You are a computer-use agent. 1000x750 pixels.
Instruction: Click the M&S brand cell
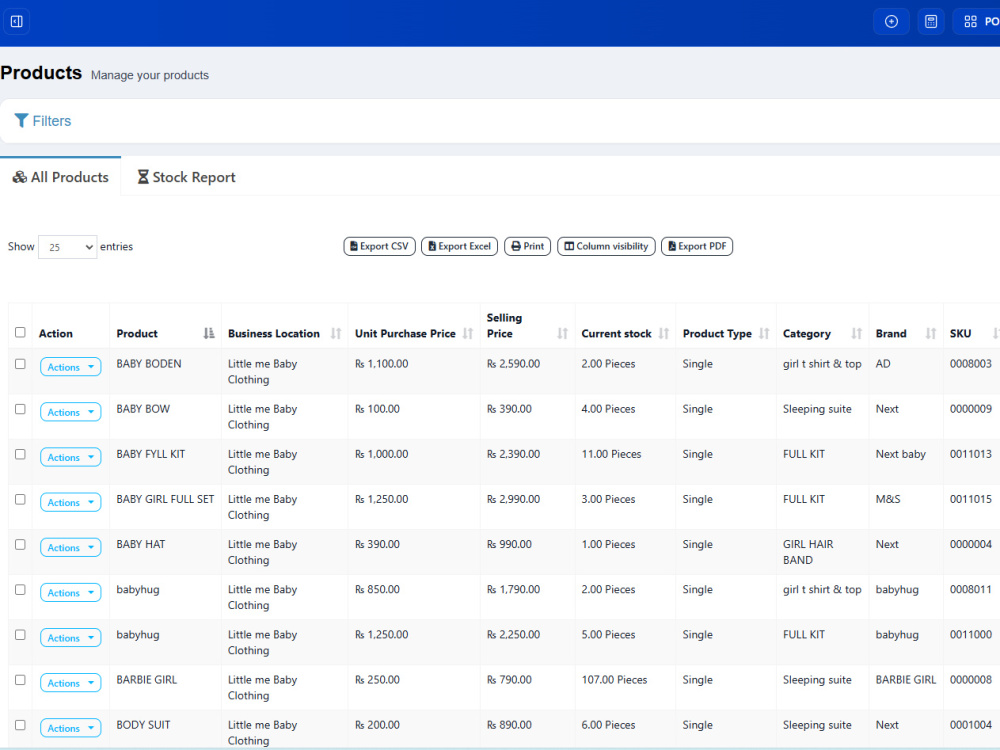click(888, 499)
